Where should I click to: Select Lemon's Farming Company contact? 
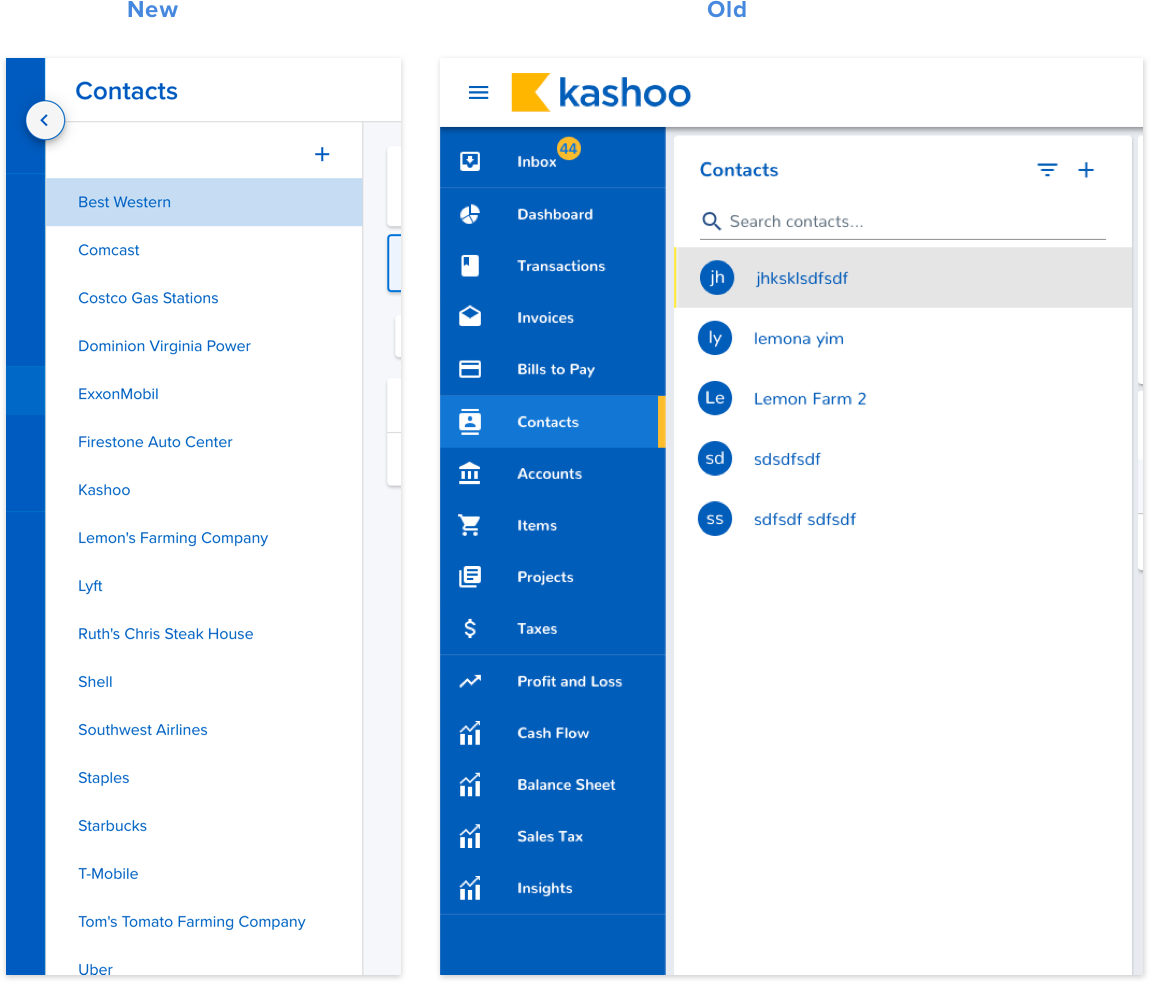(204, 538)
